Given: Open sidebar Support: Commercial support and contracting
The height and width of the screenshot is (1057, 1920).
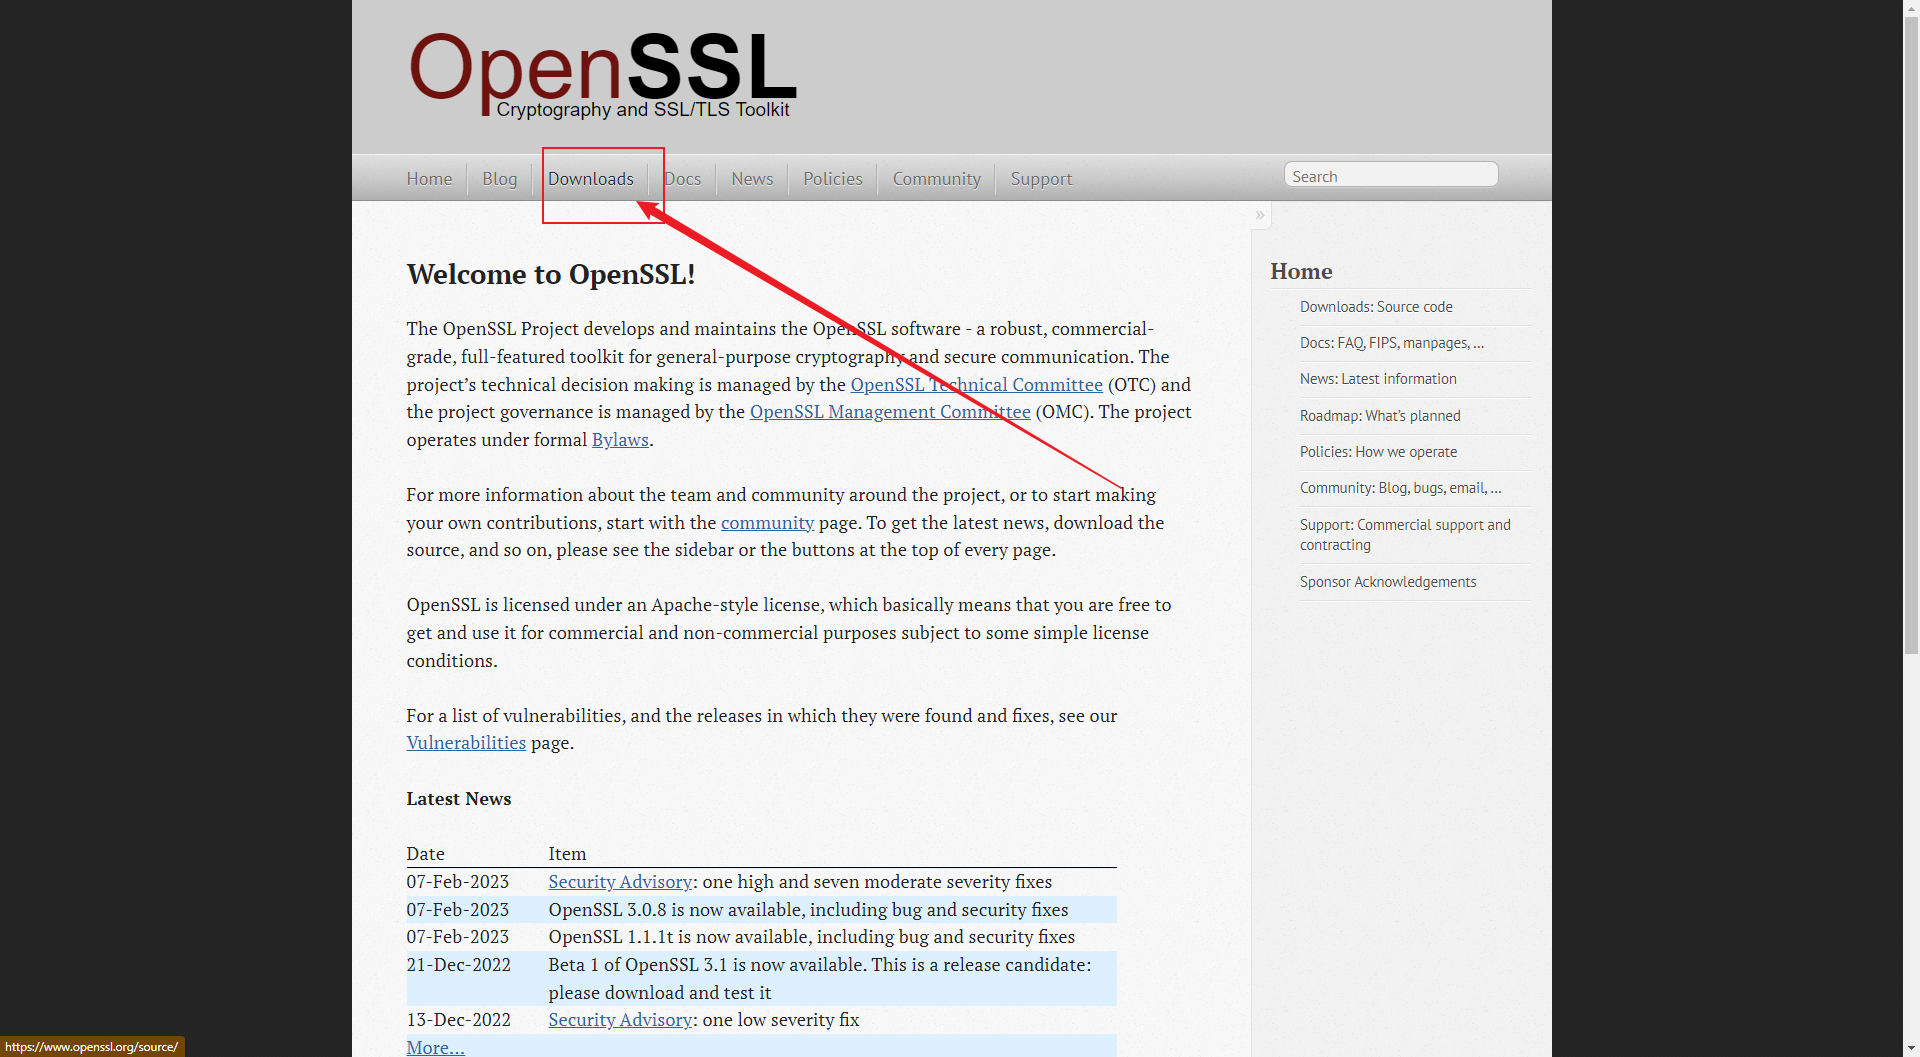Looking at the screenshot, I should pos(1405,535).
